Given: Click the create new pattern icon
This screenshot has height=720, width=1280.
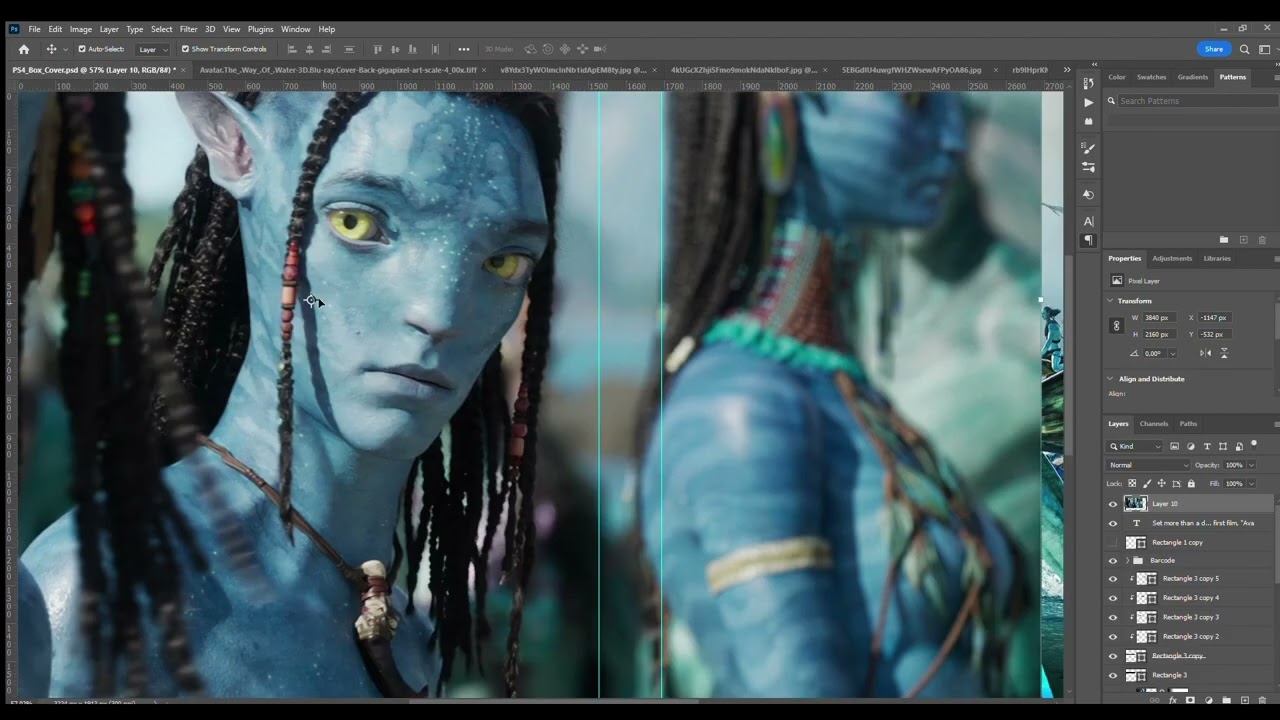Looking at the screenshot, I should coord(1243,240).
